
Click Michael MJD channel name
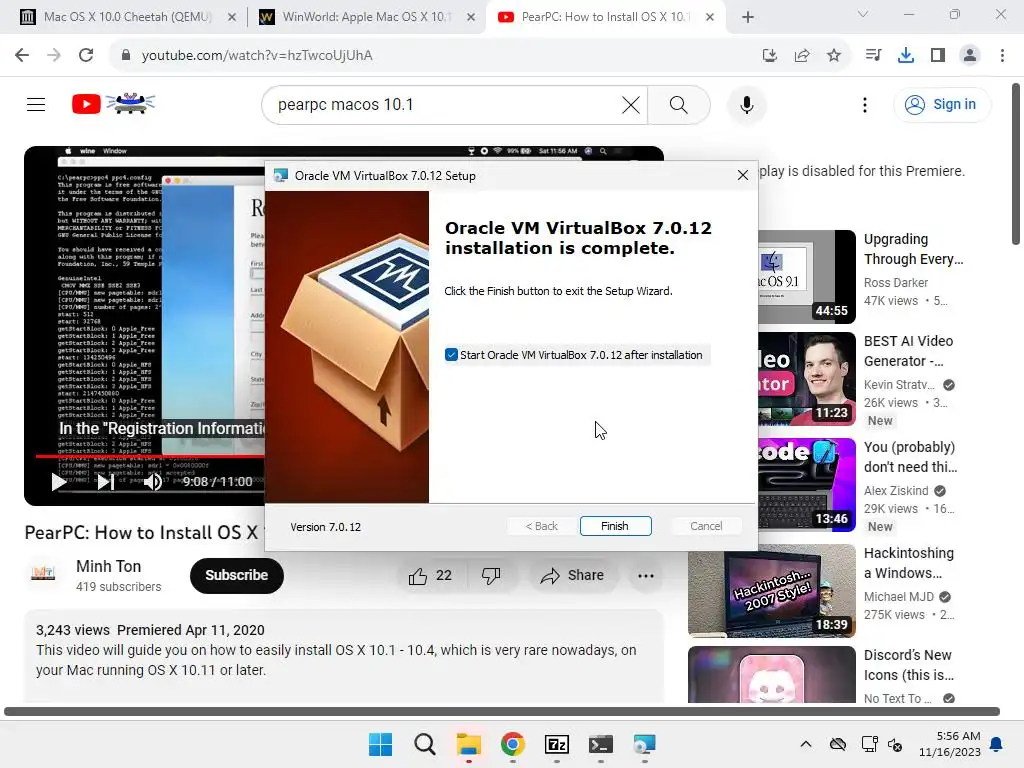(x=899, y=597)
